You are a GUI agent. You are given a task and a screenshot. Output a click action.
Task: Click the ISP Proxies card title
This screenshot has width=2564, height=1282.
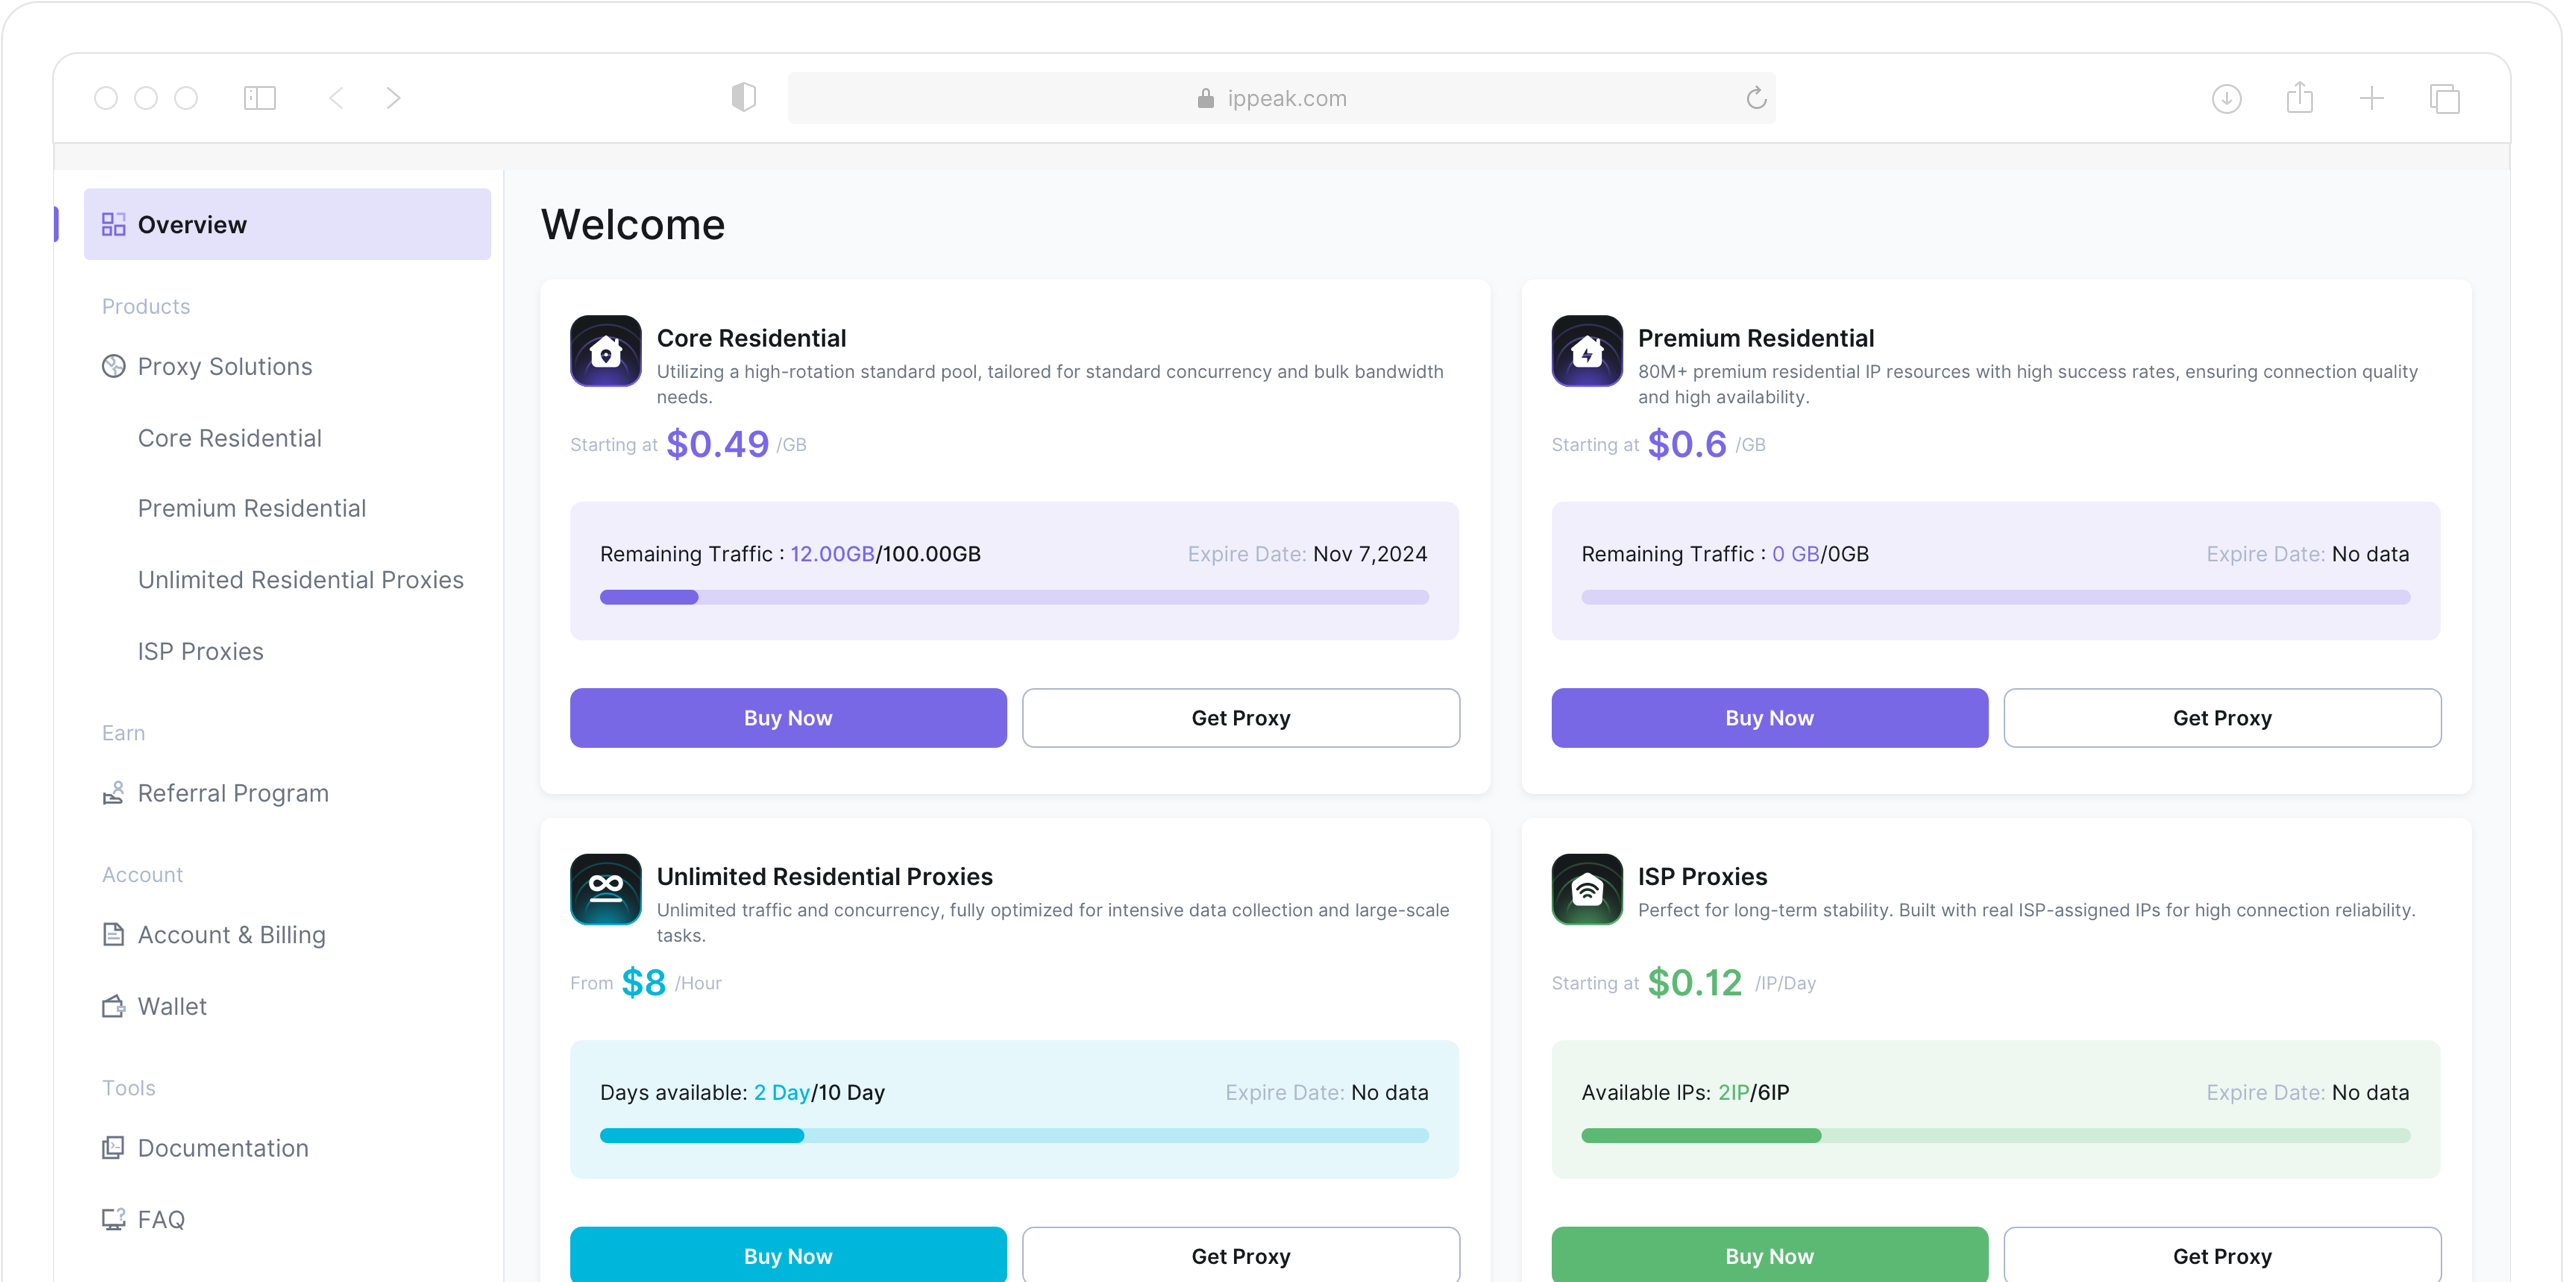tap(1702, 876)
